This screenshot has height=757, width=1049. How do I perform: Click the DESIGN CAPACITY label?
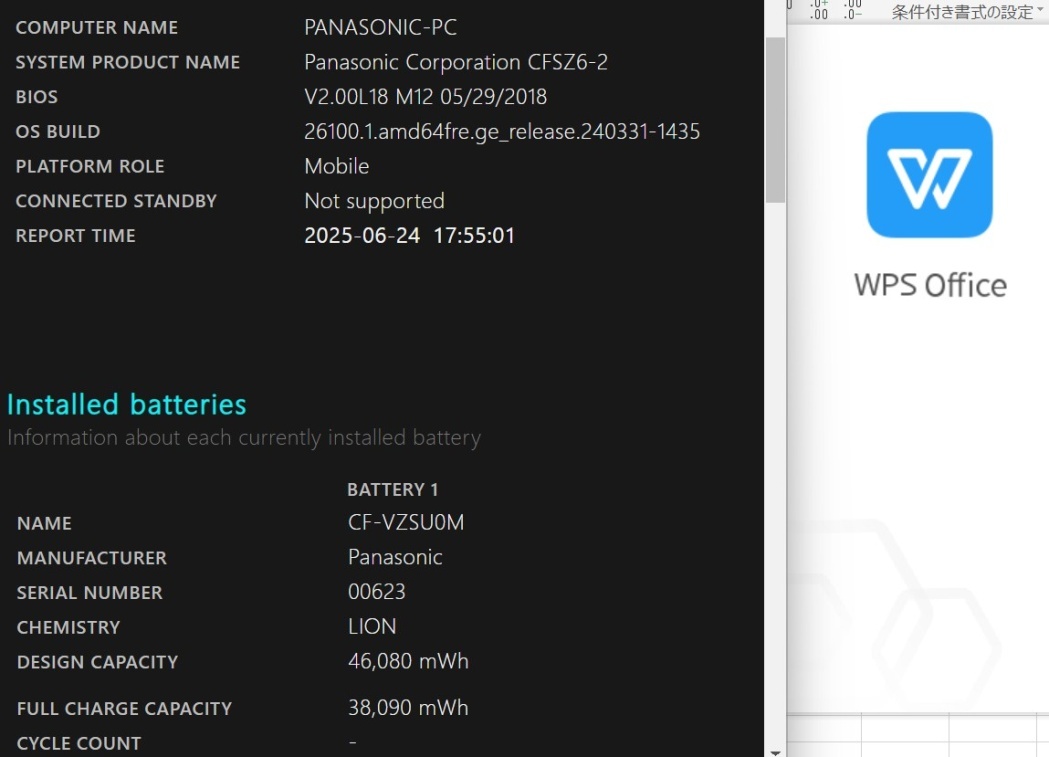pyautogui.click(x=98, y=662)
